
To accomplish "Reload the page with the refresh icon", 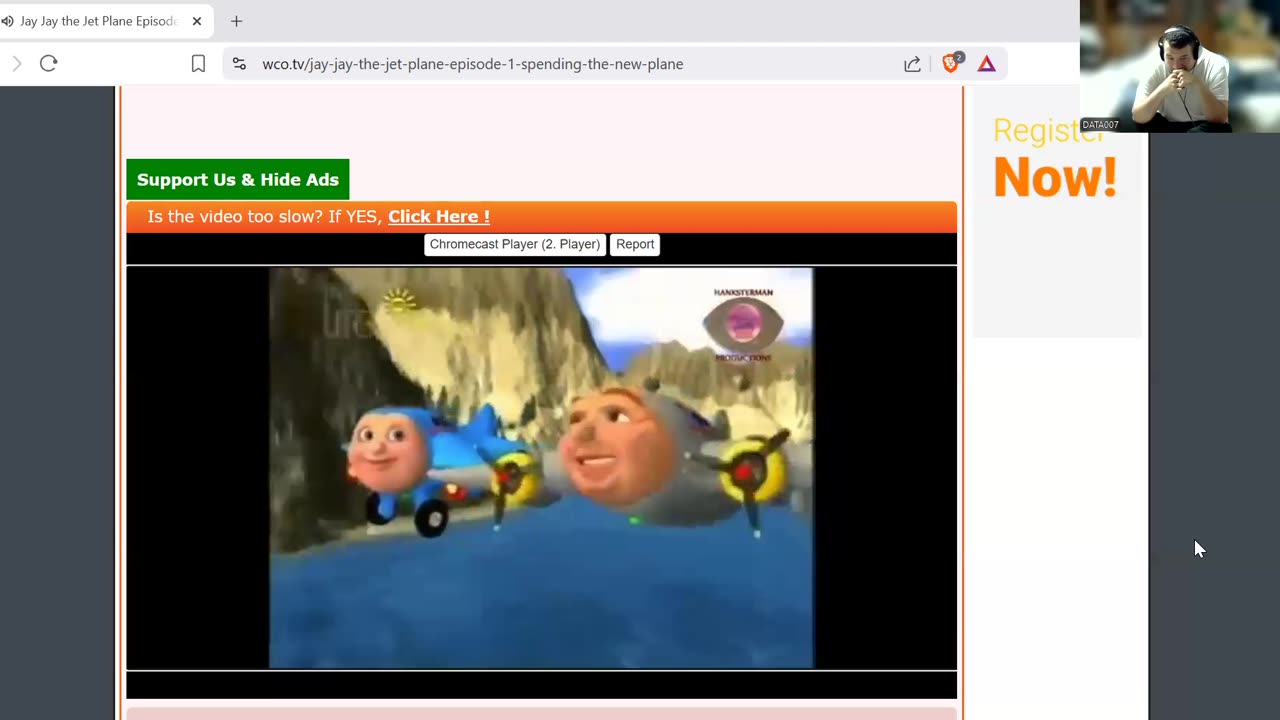I will (x=48, y=64).
